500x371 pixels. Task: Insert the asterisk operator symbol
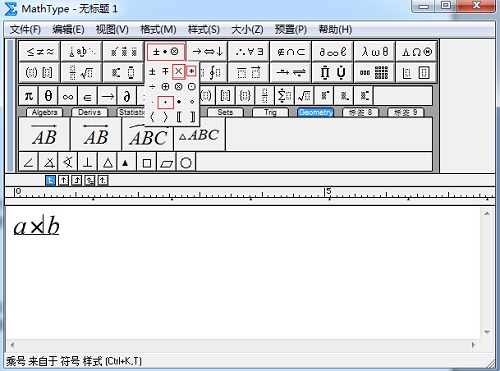coord(191,71)
